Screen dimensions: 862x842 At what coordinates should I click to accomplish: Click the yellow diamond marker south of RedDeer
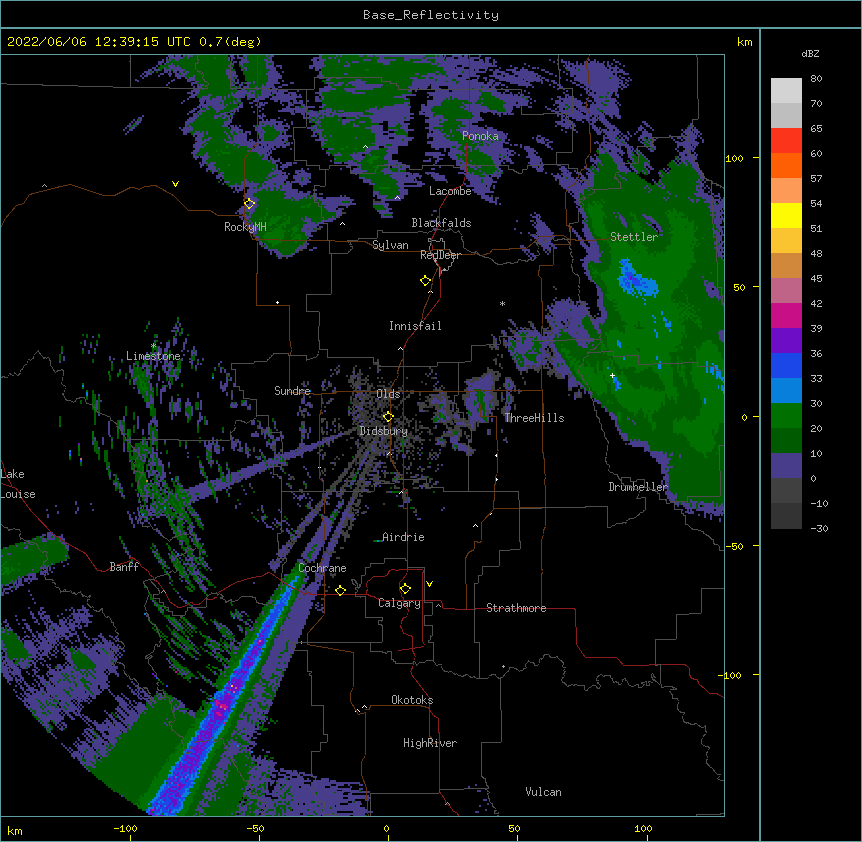[x=425, y=281]
